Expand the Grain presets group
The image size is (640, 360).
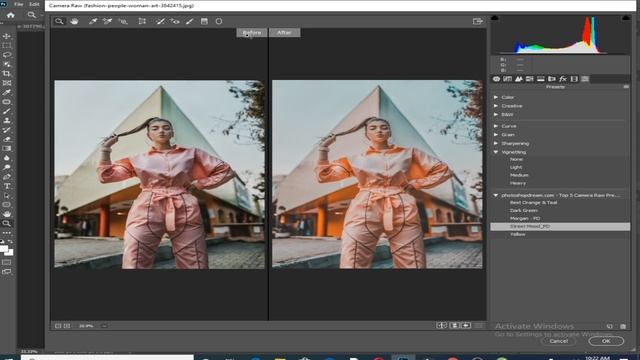(496, 135)
